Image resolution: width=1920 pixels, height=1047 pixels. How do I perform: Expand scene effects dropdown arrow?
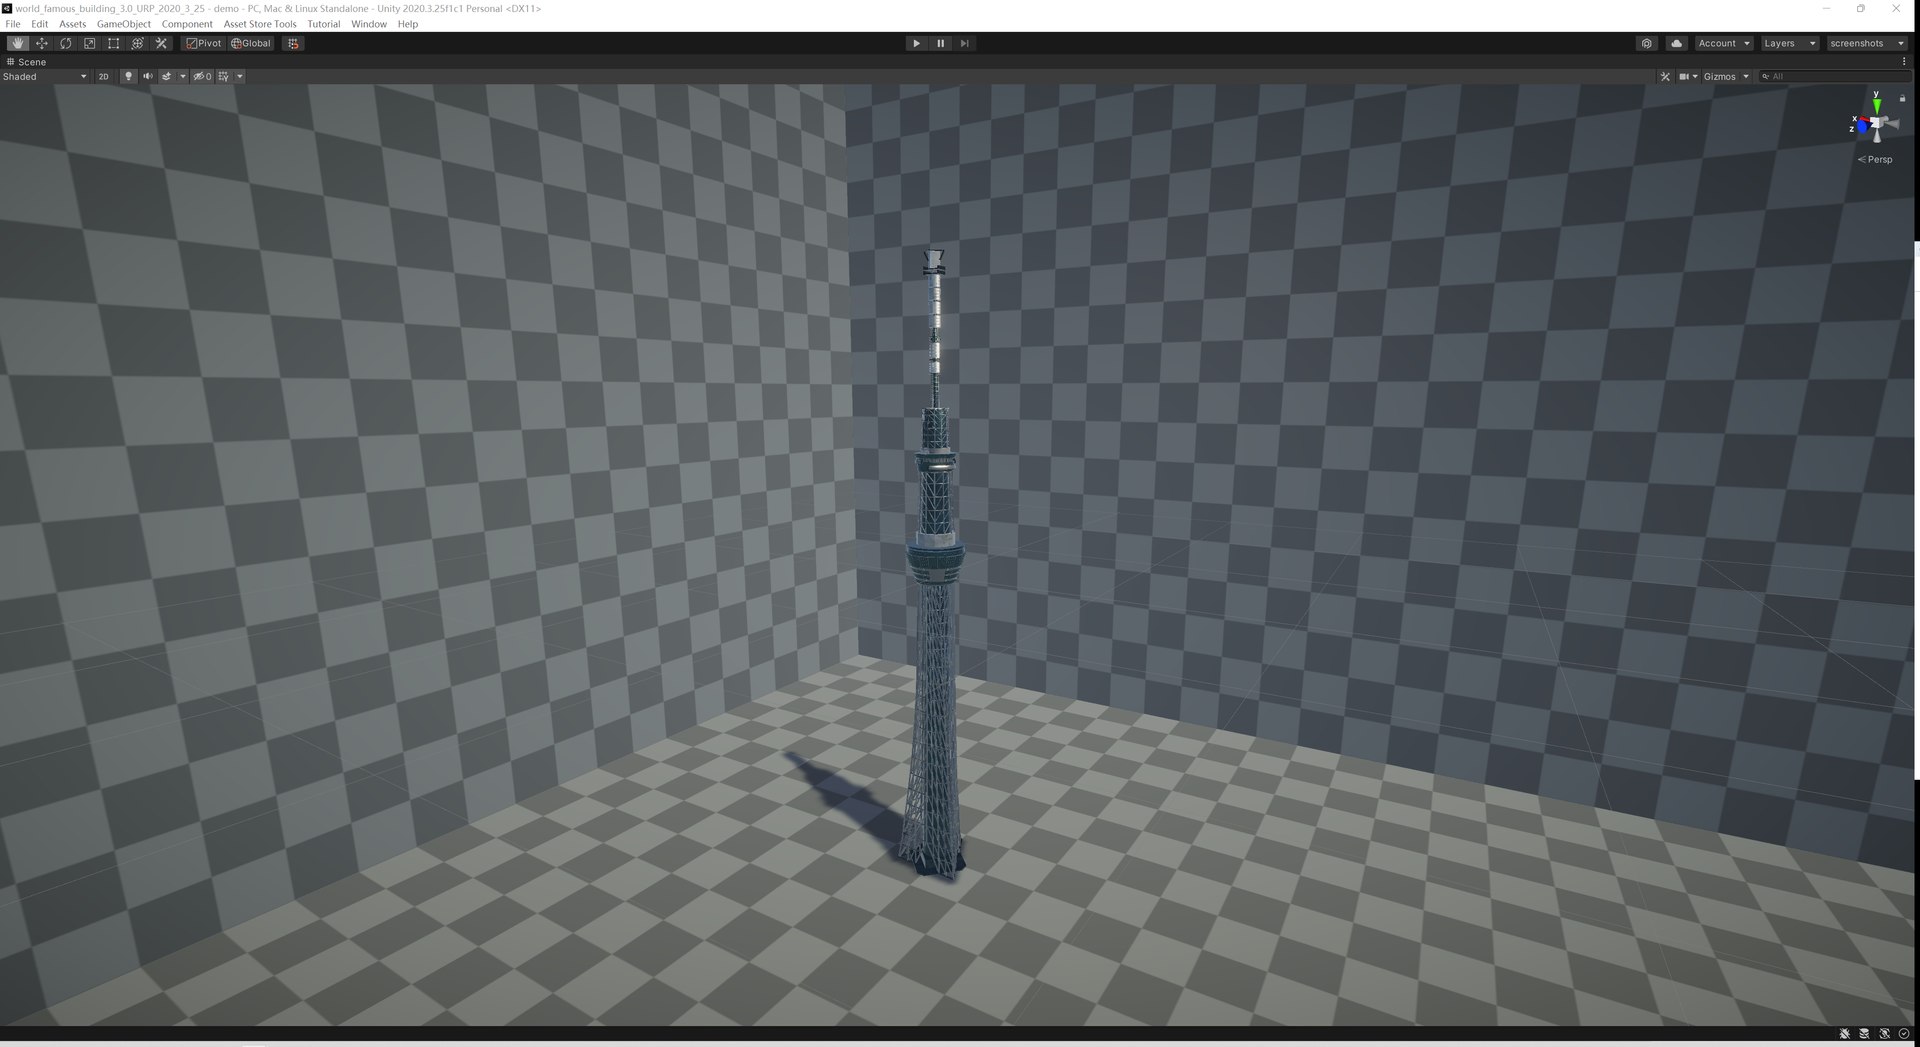click(x=182, y=76)
